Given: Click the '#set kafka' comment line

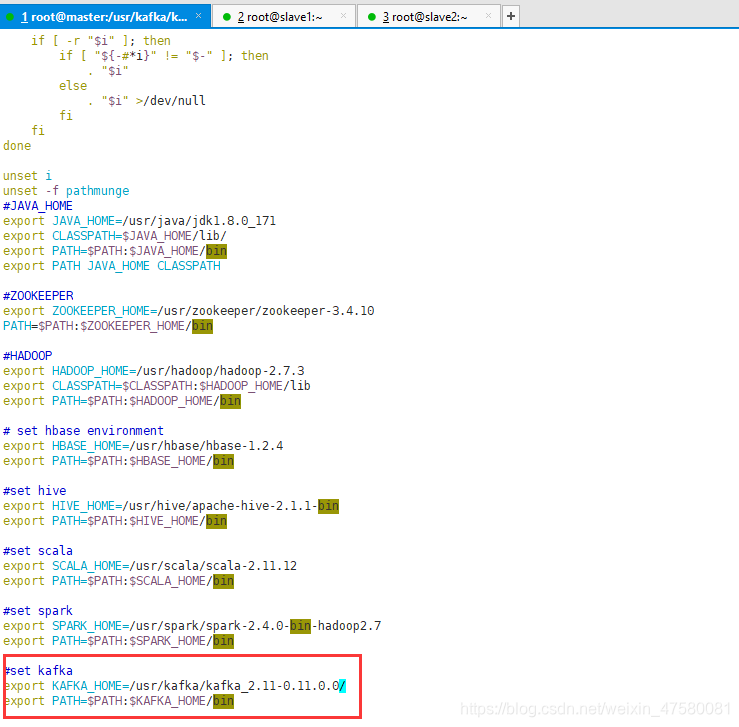Looking at the screenshot, I should pyautogui.click(x=39, y=670).
